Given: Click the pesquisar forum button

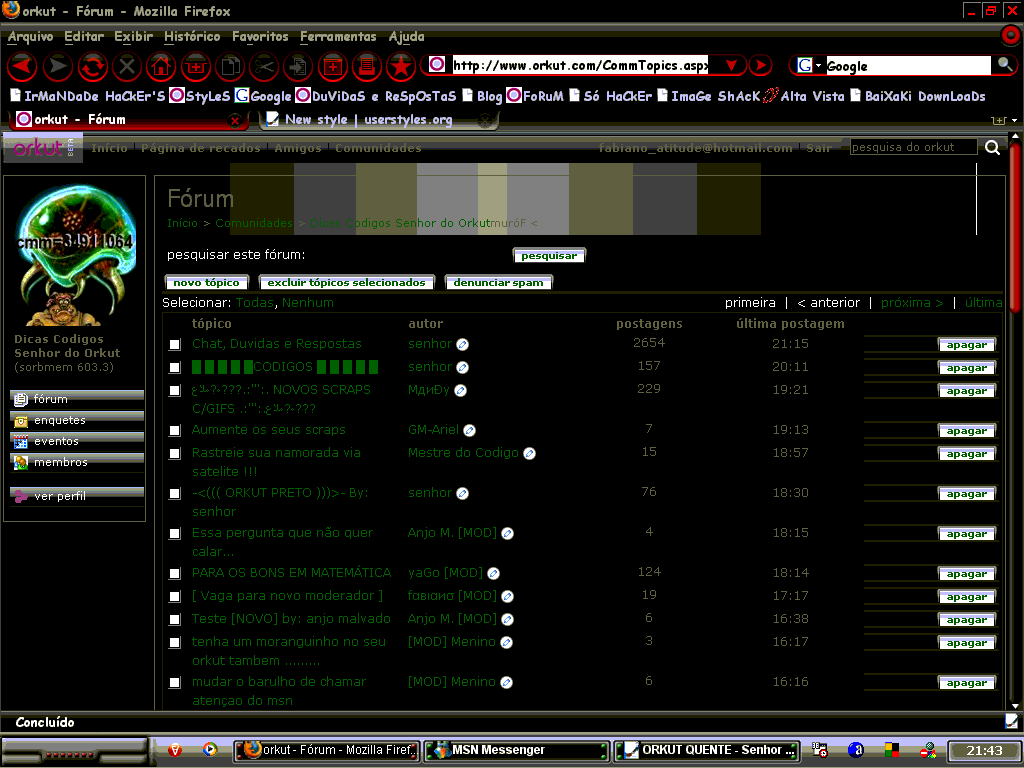Looking at the screenshot, I should [x=549, y=255].
